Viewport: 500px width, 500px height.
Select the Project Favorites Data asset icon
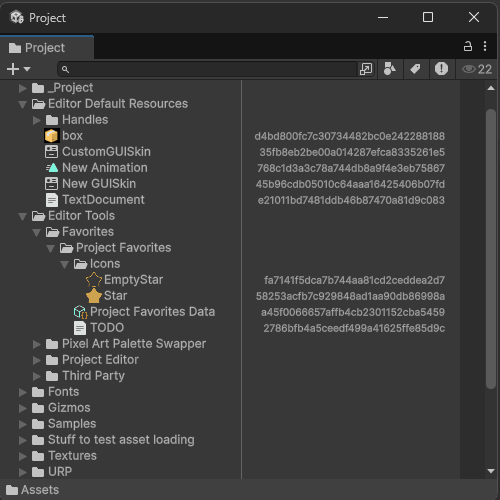[x=80, y=312]
